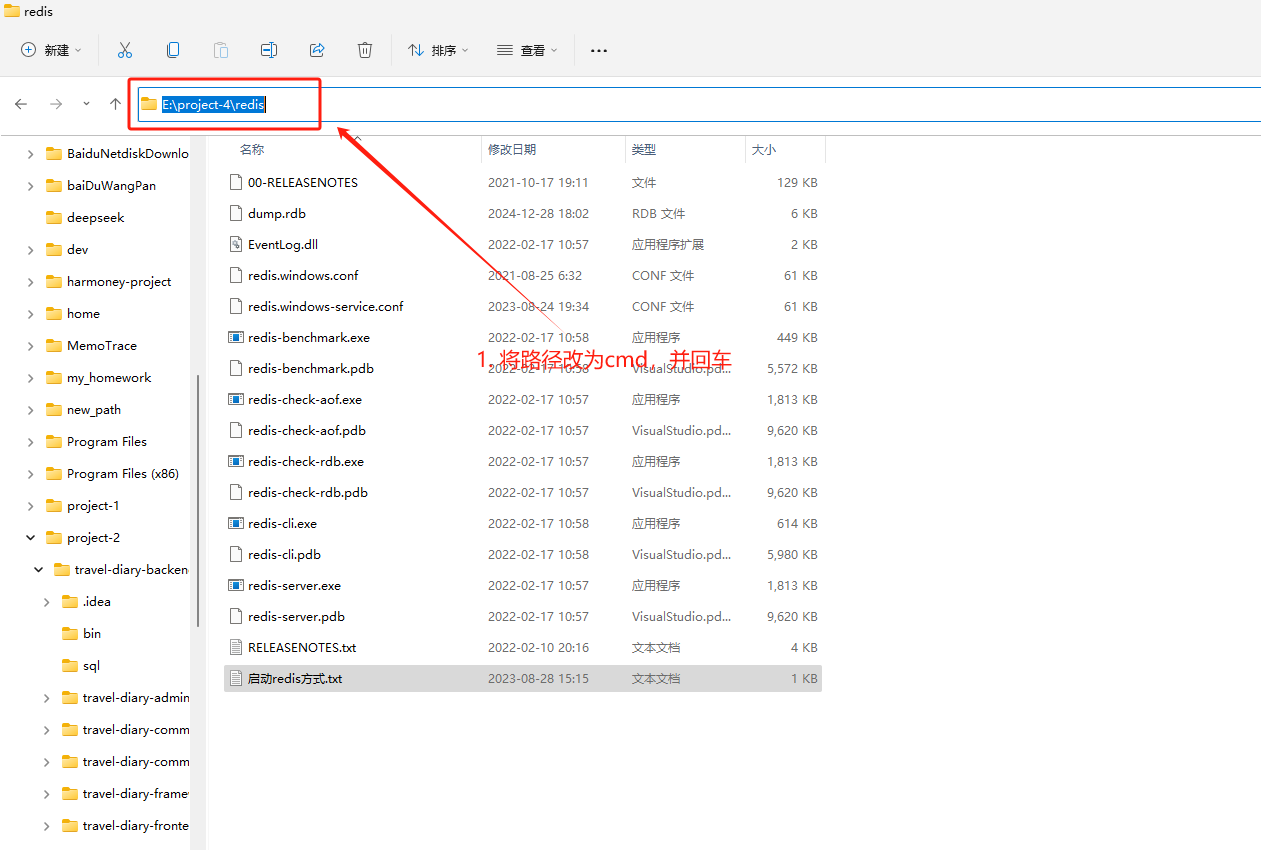1261x850 pixels.
Task: Open the 查看 (View) dropdown
Action: coord(527,50)
